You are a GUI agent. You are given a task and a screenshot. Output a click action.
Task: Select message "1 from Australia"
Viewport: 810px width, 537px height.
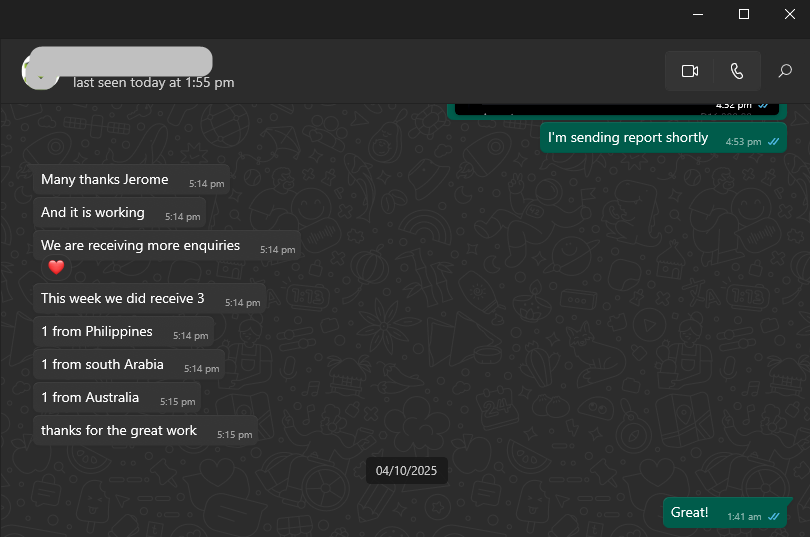(x=117, y=398)
